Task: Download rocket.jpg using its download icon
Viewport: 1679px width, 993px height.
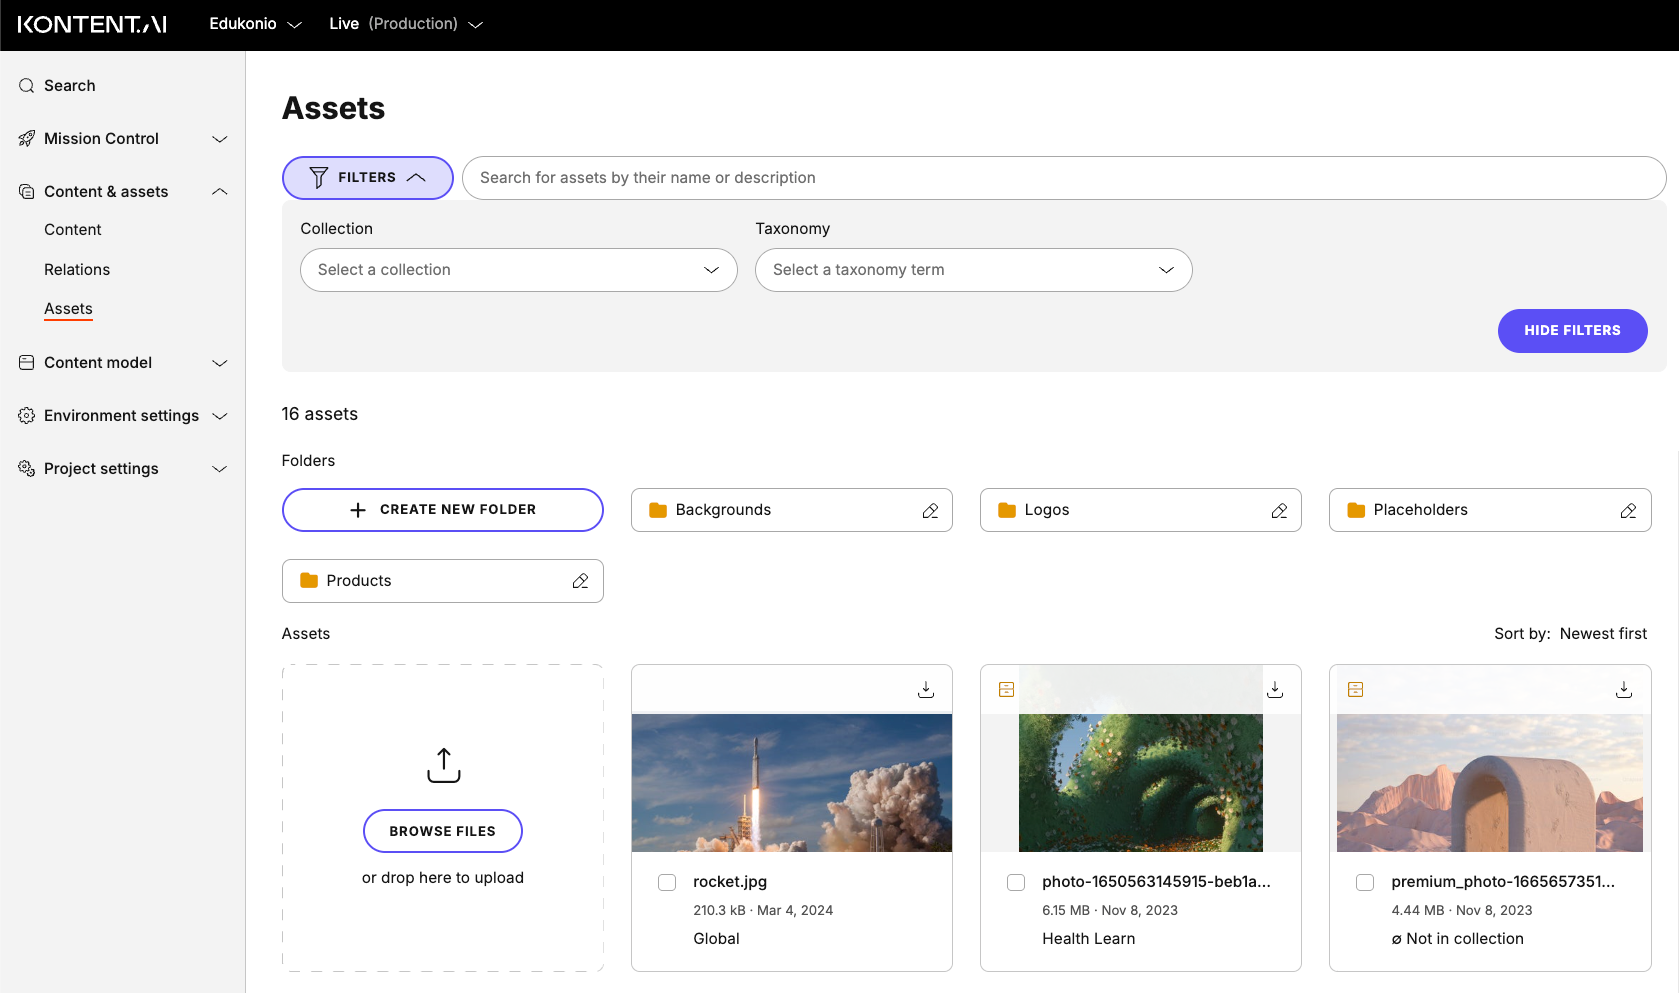Action: [925, 688]
